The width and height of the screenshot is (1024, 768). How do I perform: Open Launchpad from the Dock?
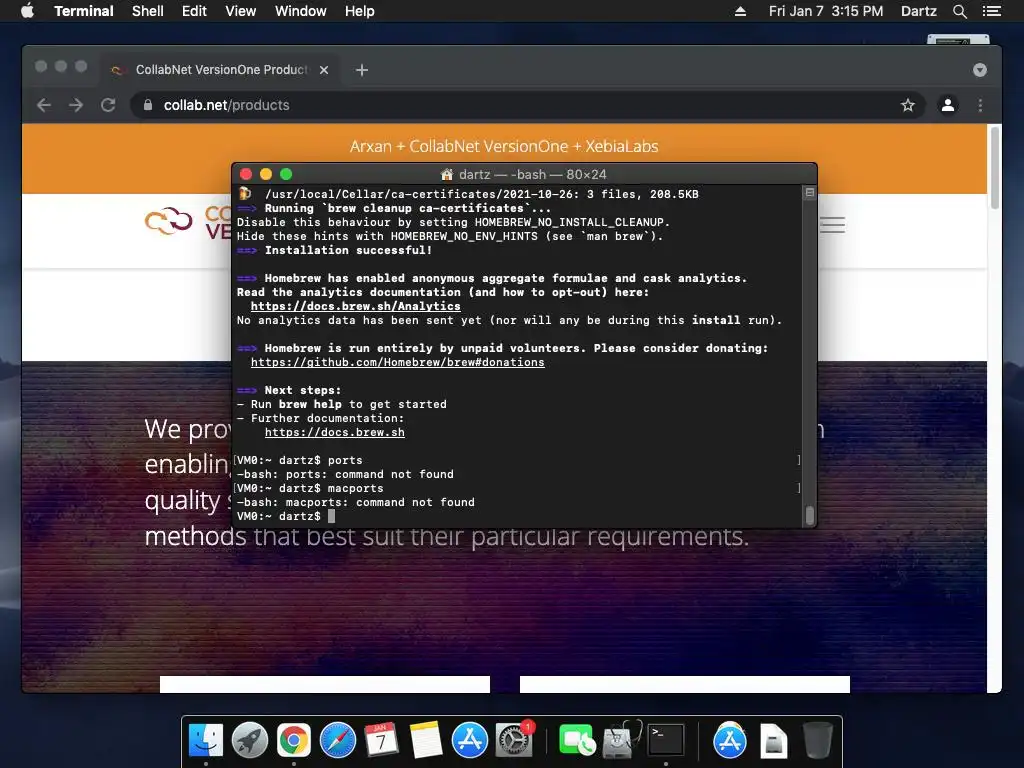(249, 741)
